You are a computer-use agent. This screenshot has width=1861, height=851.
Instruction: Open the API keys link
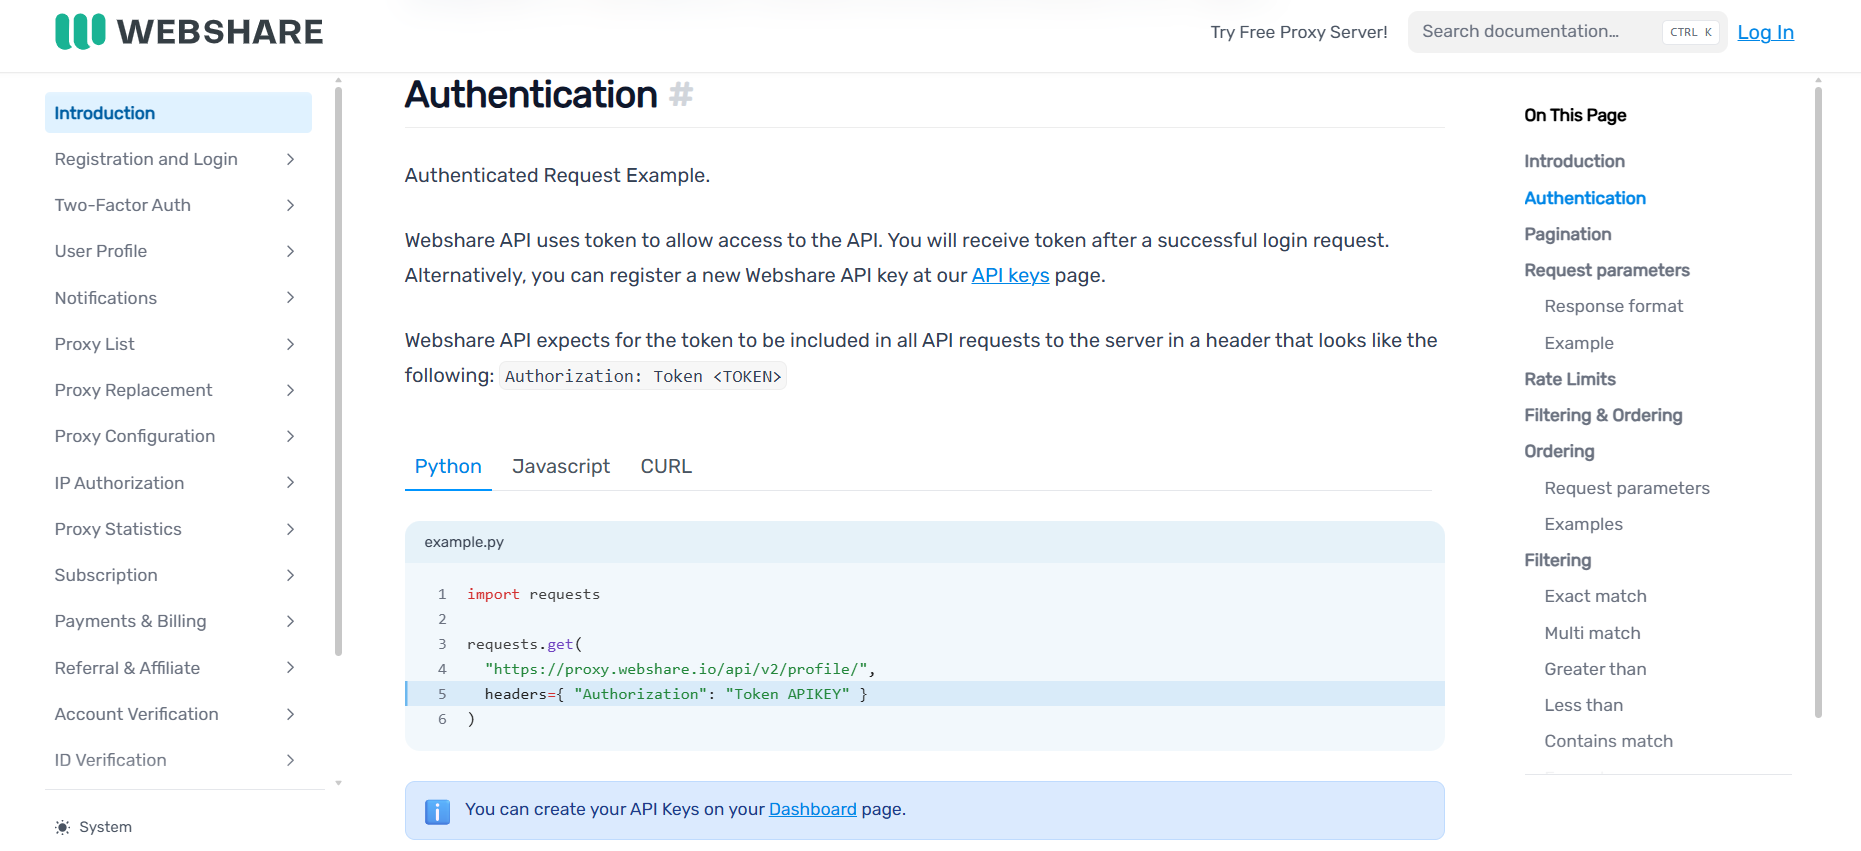click(1010, 275)
